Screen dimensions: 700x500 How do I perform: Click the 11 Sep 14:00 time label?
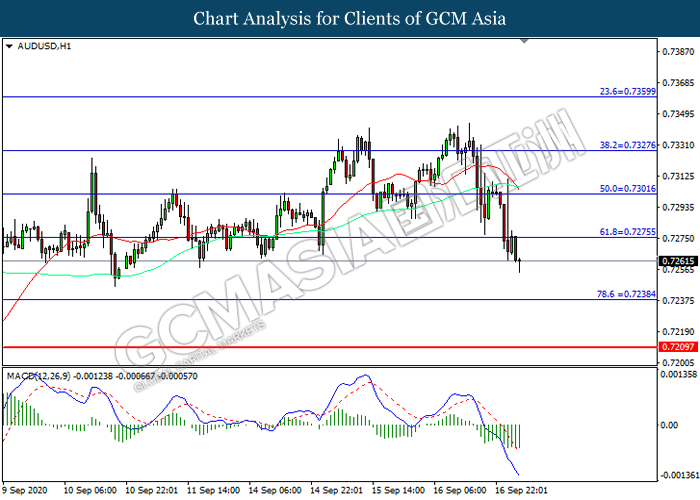click(x=213, y=490)
